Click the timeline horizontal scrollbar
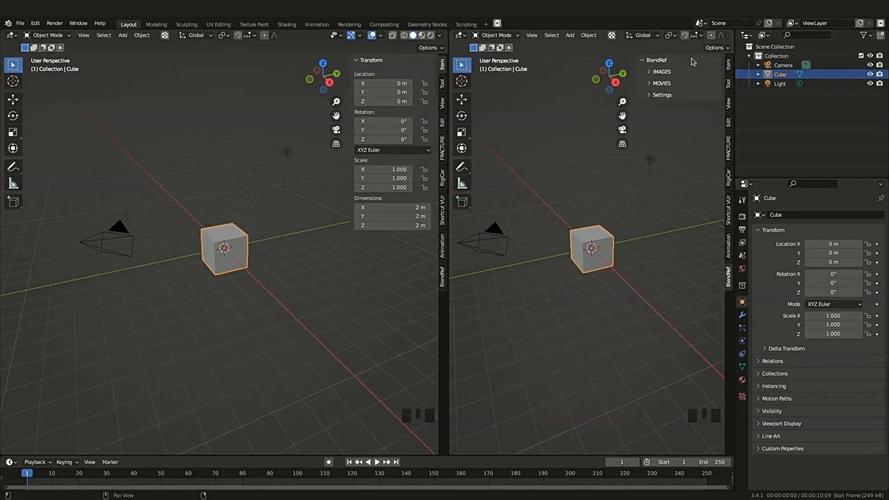Screen dimensions: 889x500 click(x=366, y=486)
